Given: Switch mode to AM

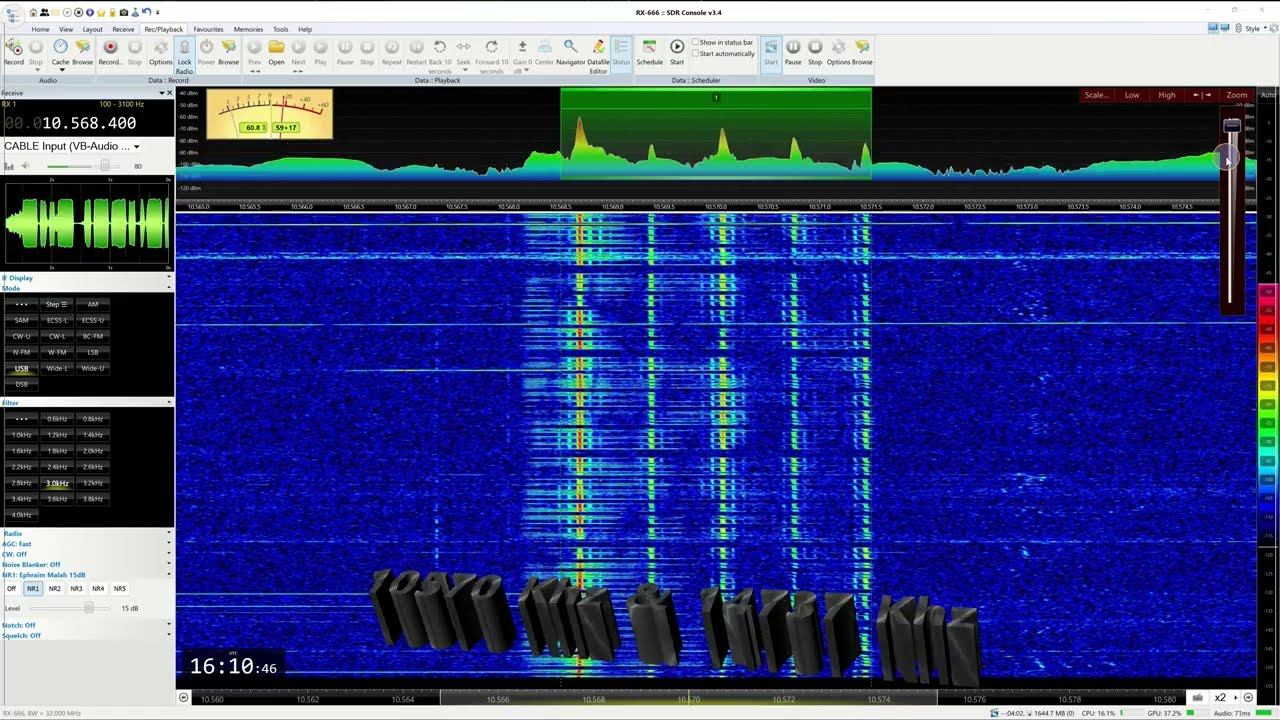Looking at the screenshot, I should [93, 304].
